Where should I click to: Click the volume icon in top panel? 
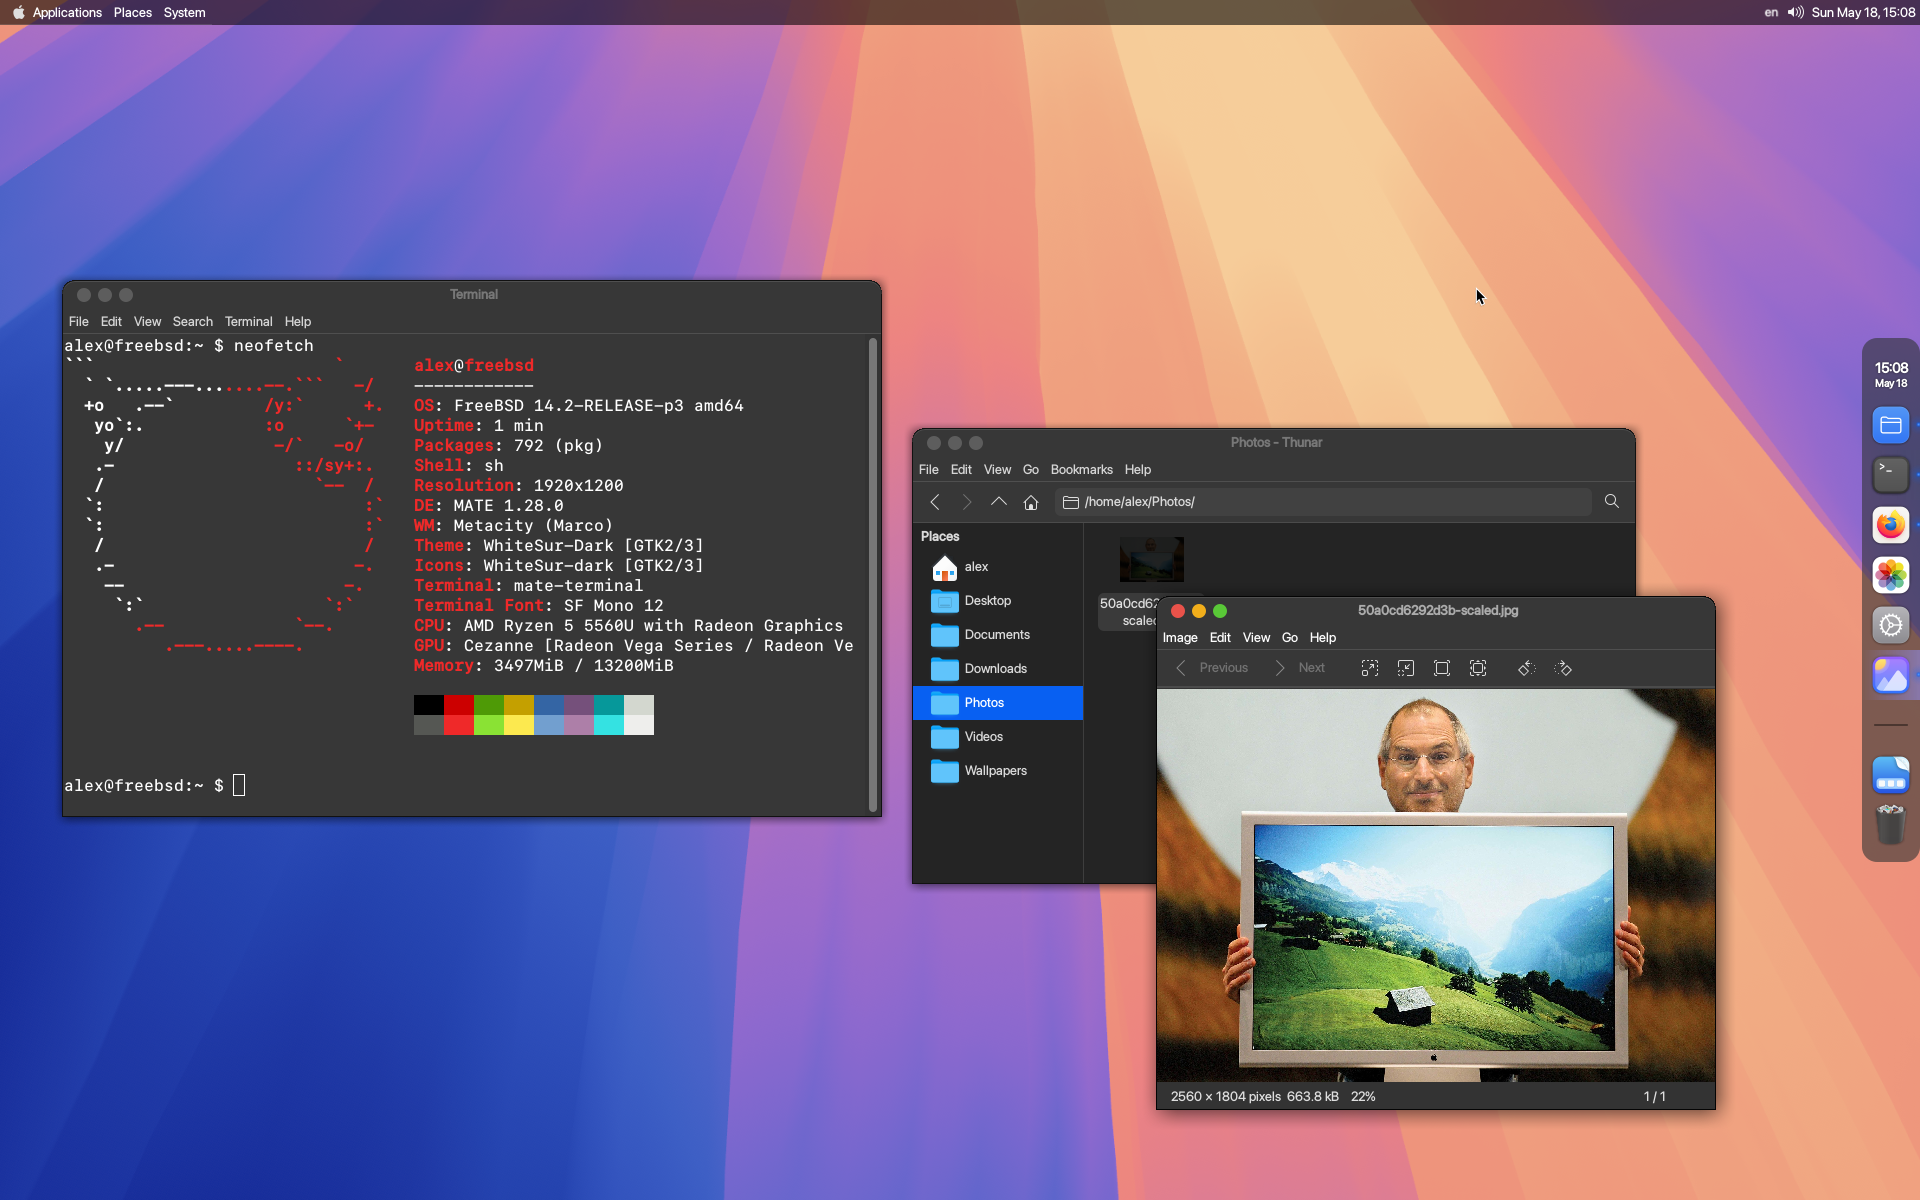pos(1795,13)
